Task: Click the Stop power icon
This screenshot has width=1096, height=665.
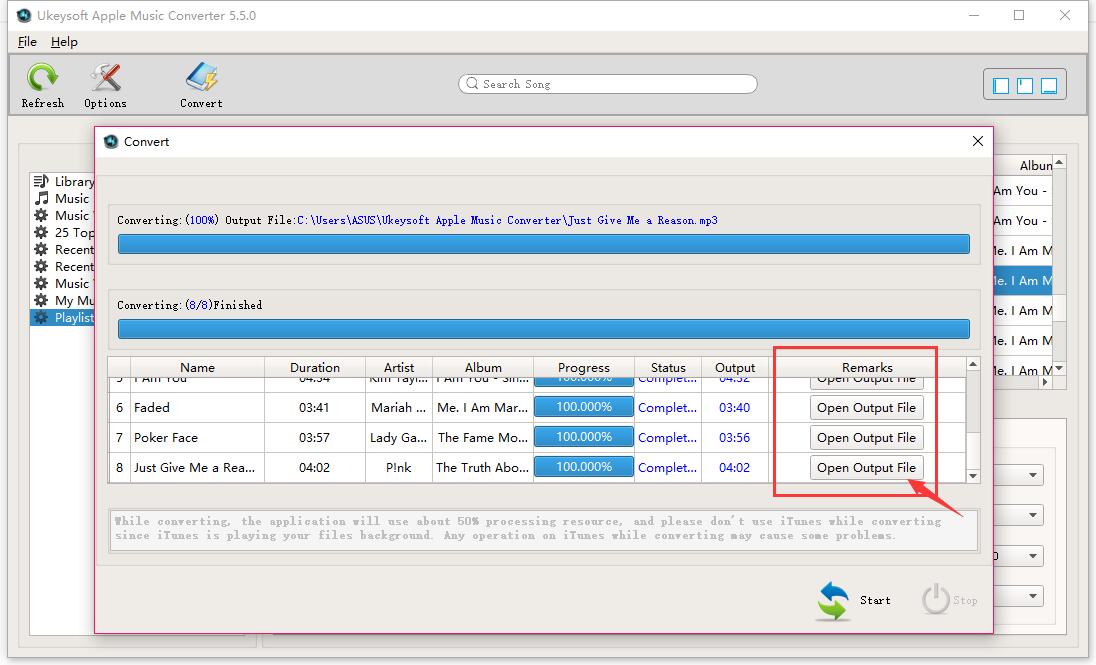Action: pos(936,599)
